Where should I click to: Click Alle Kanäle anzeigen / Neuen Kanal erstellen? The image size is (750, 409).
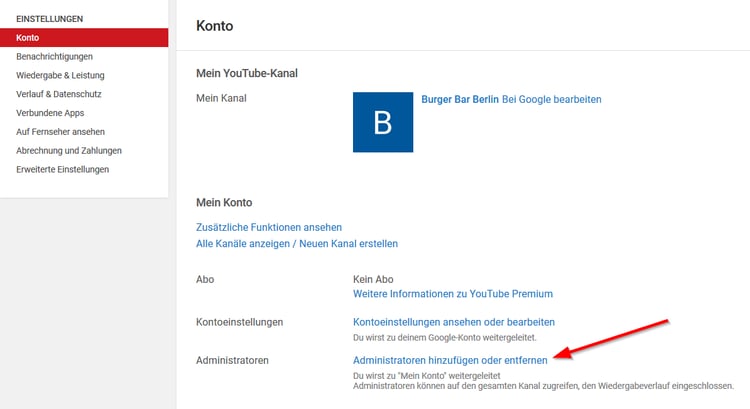297,243
